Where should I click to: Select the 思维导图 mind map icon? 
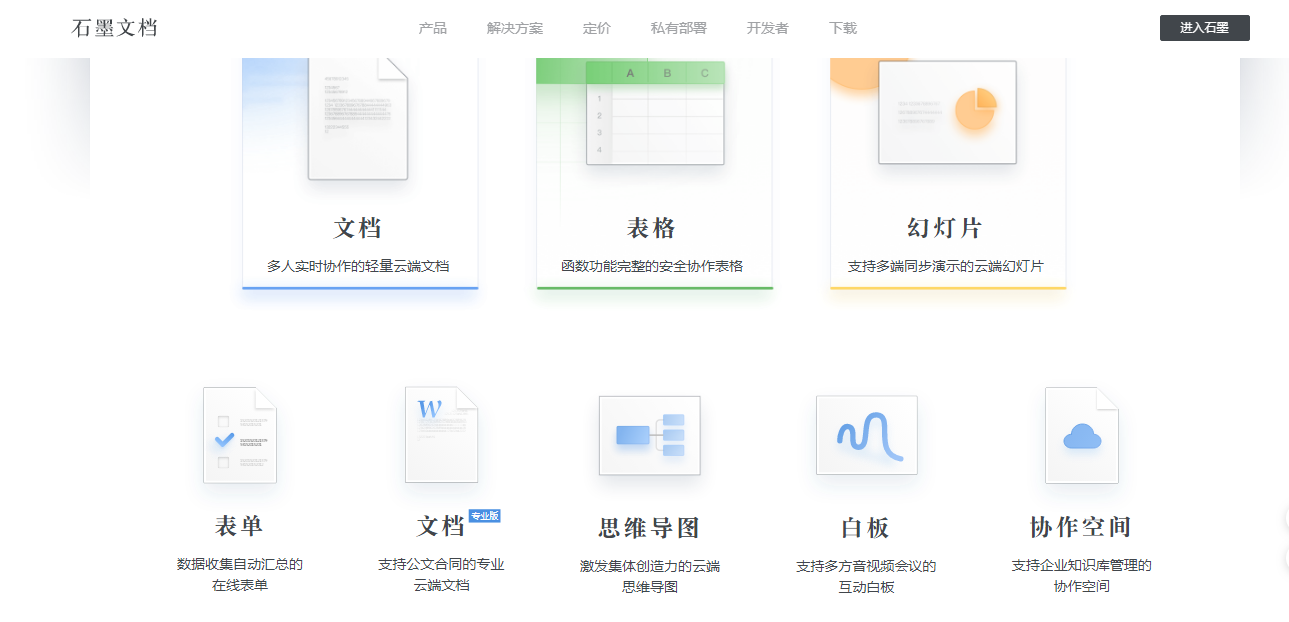[x=650, y=436]
